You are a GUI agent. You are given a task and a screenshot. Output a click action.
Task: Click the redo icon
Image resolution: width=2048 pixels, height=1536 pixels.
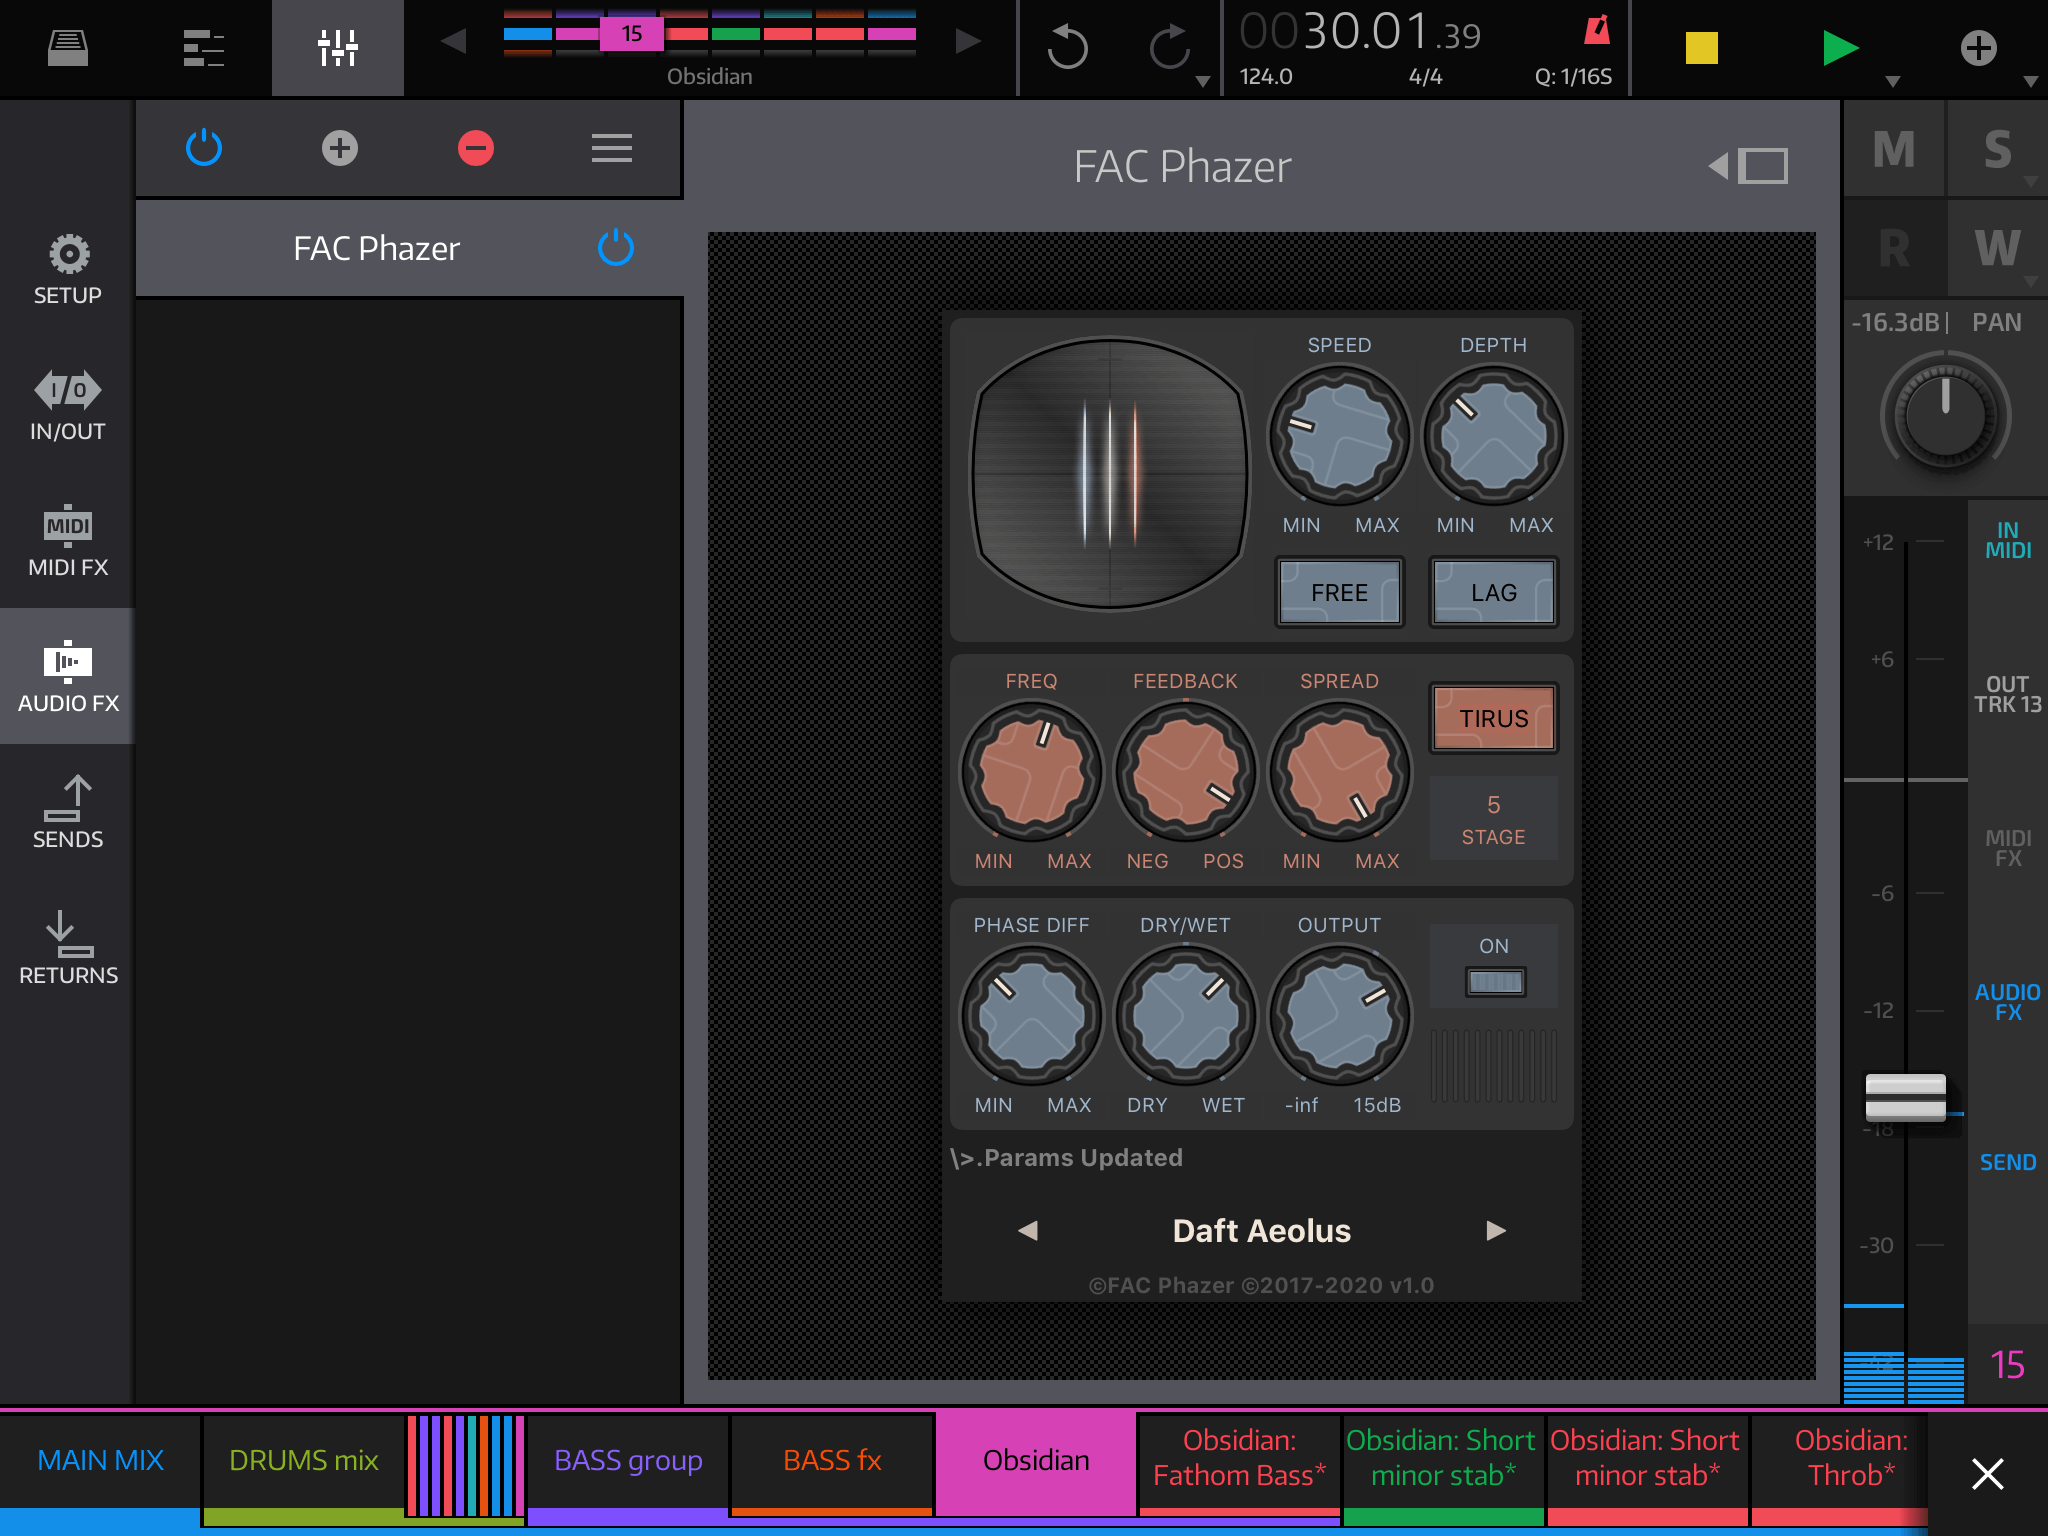1169,47
